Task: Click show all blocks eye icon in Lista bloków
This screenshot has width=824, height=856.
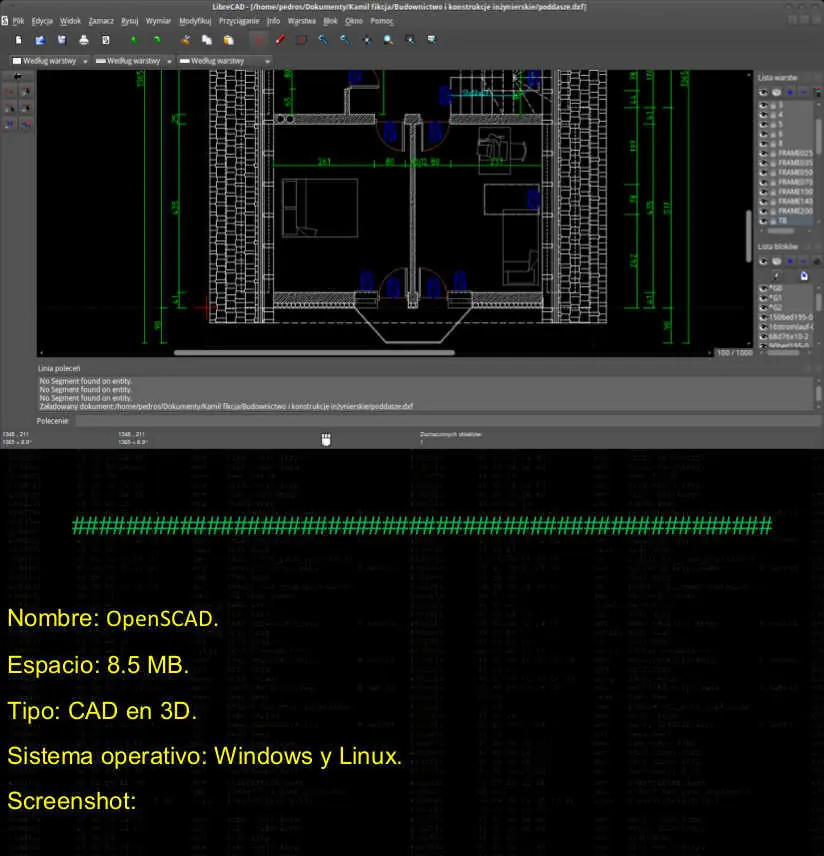Action: click(x=763, y=261)
